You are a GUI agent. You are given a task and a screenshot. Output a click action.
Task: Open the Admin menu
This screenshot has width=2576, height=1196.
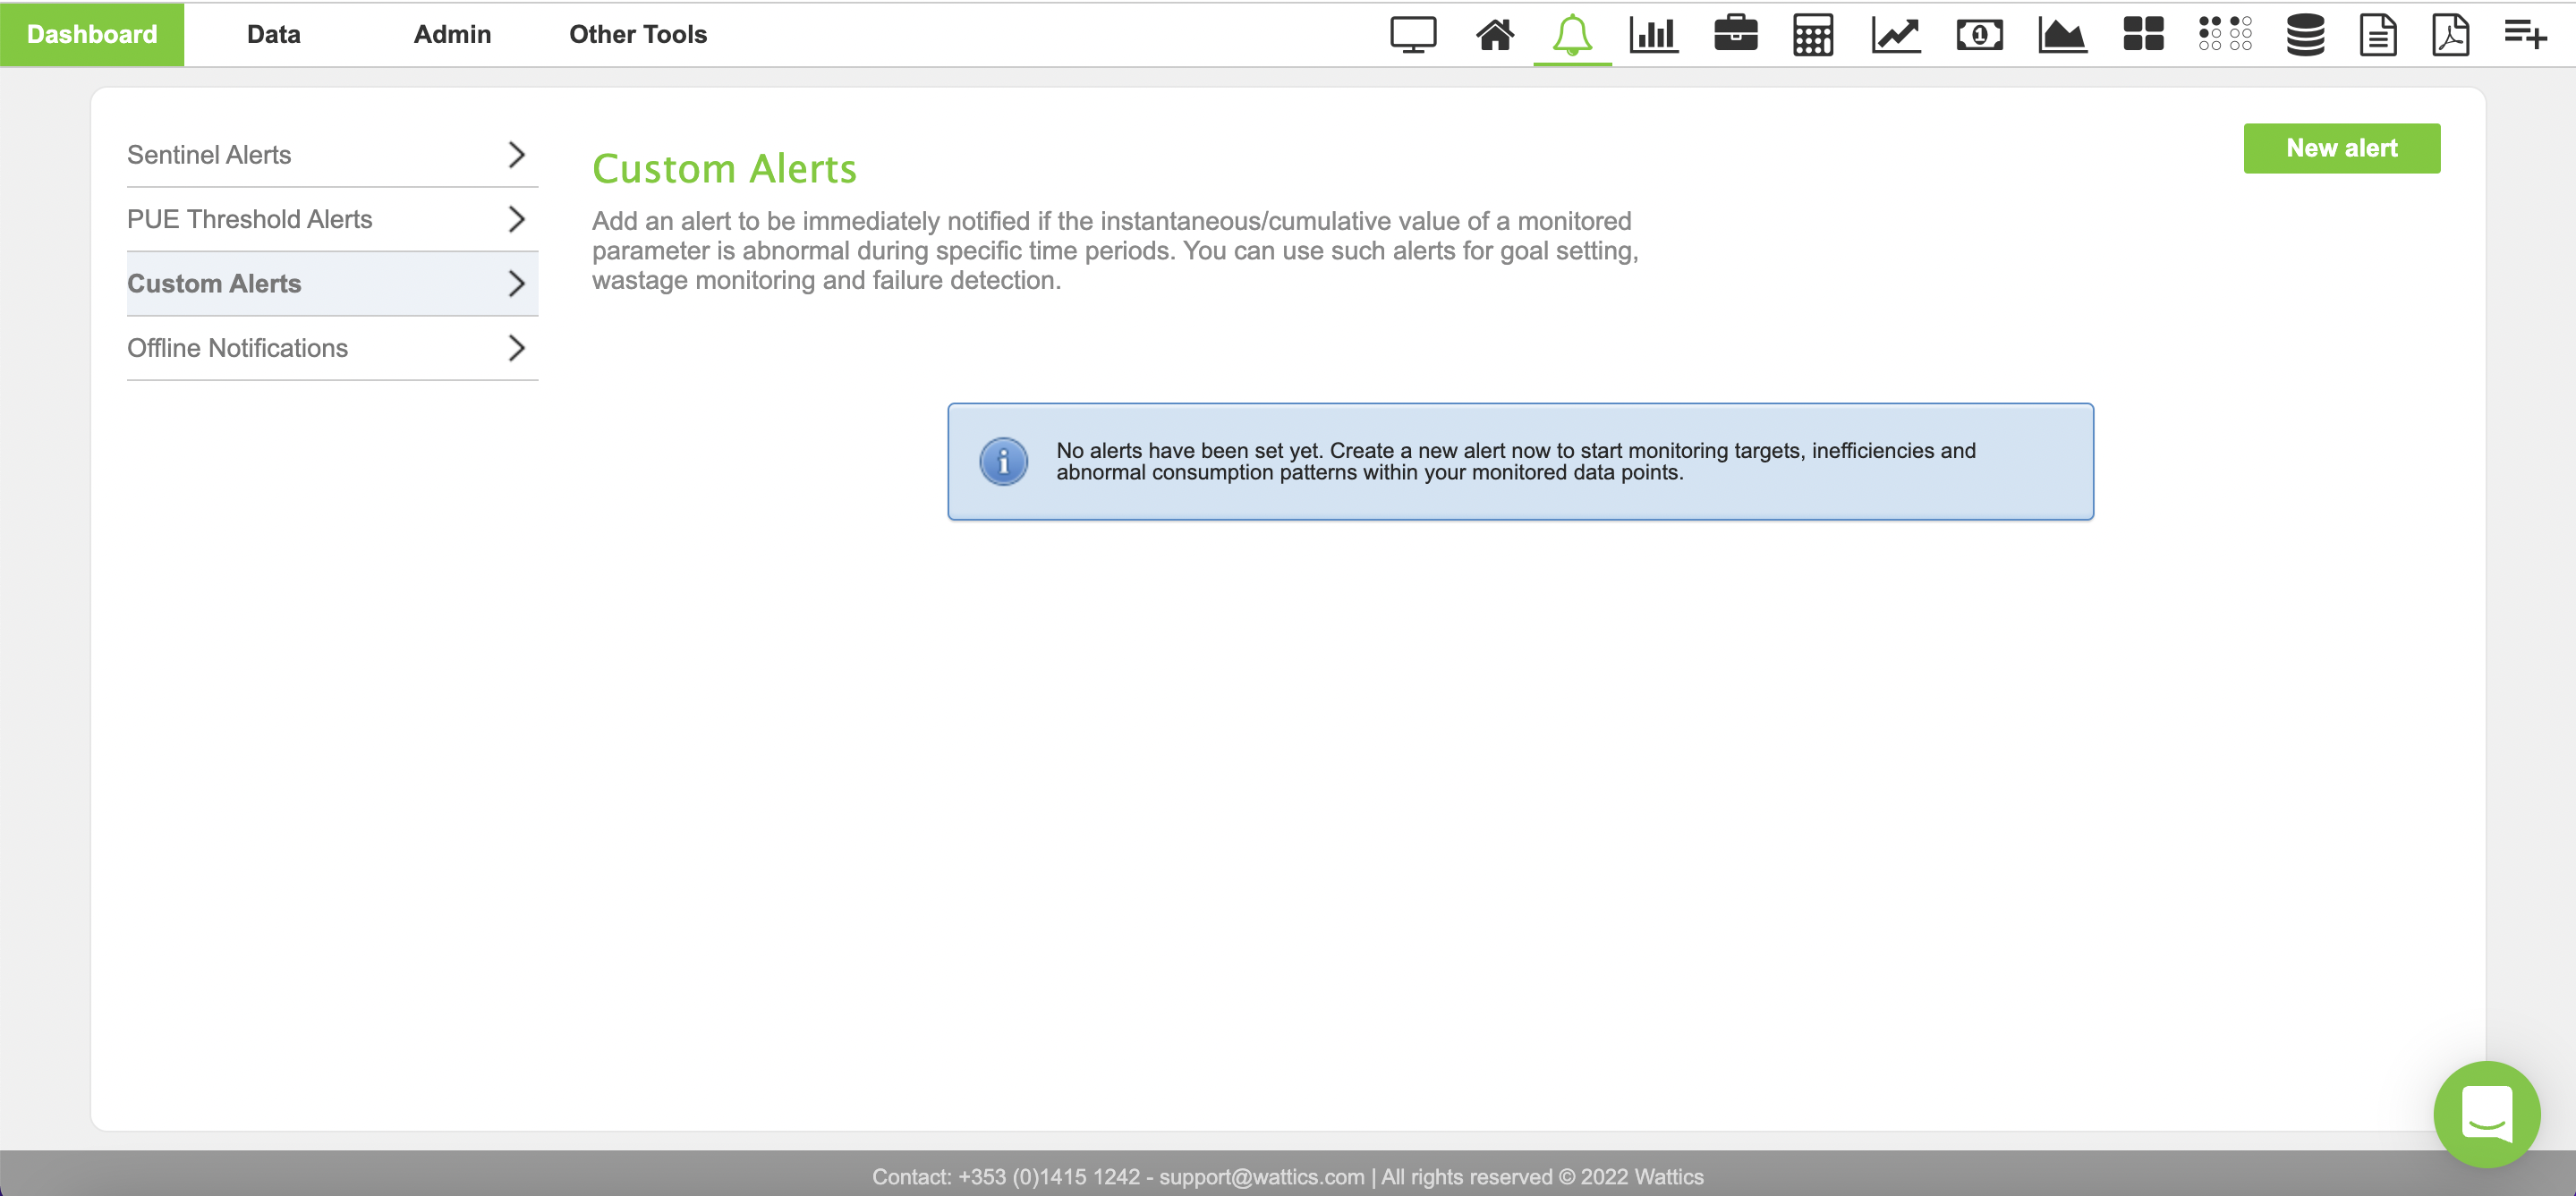click(x=452, y=35)
